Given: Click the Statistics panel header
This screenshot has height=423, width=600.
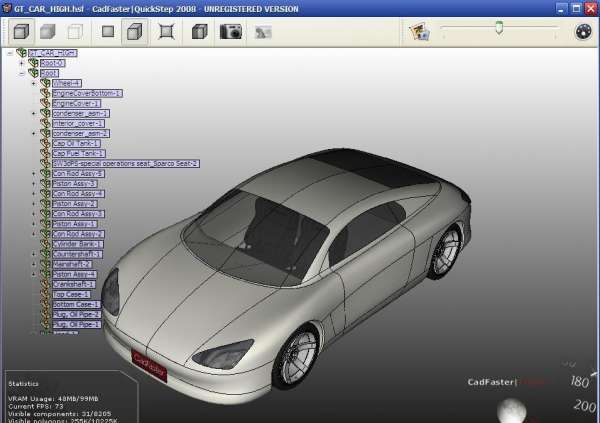Looking at the screenshot, I should [x=23, y=384].
